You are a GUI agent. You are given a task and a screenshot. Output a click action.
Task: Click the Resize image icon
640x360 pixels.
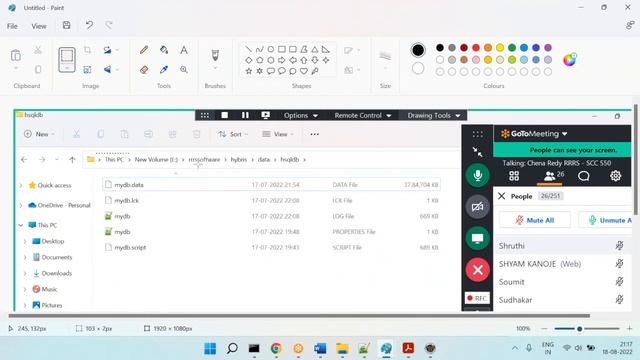click(x=87, y=70)
